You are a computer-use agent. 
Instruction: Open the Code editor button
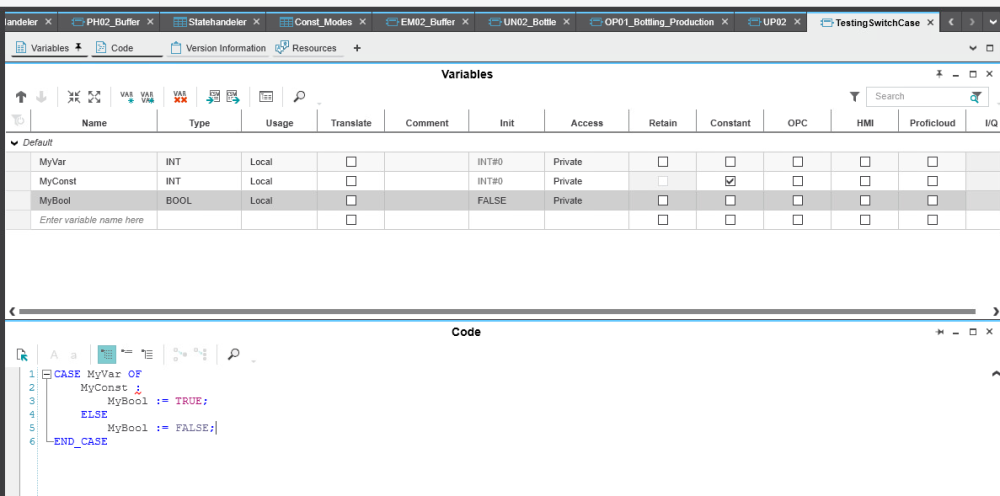click(127, 48)
